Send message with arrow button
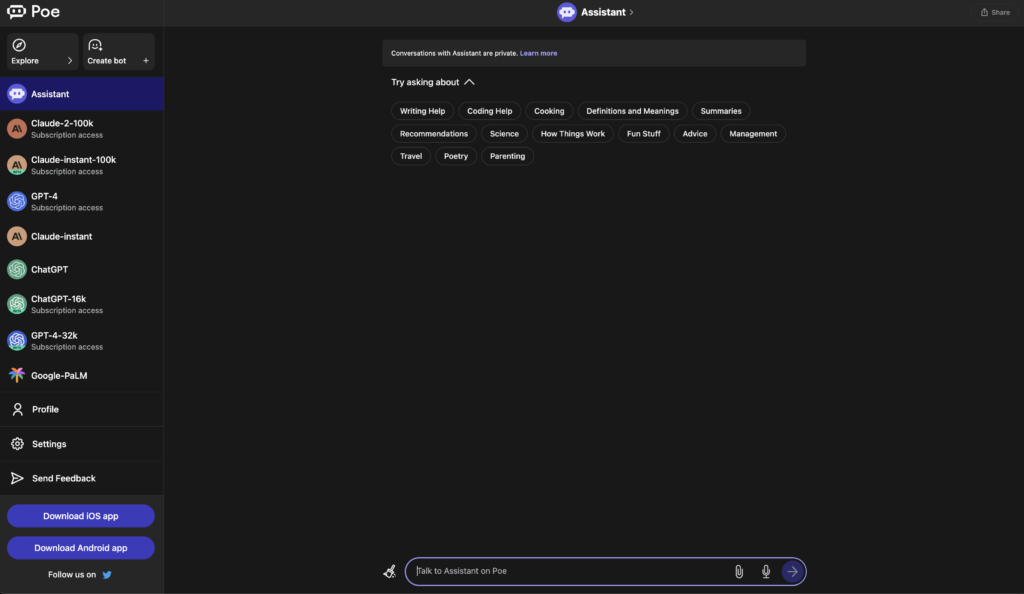This screenshot has height=594, width=1024. click(793, 572)
